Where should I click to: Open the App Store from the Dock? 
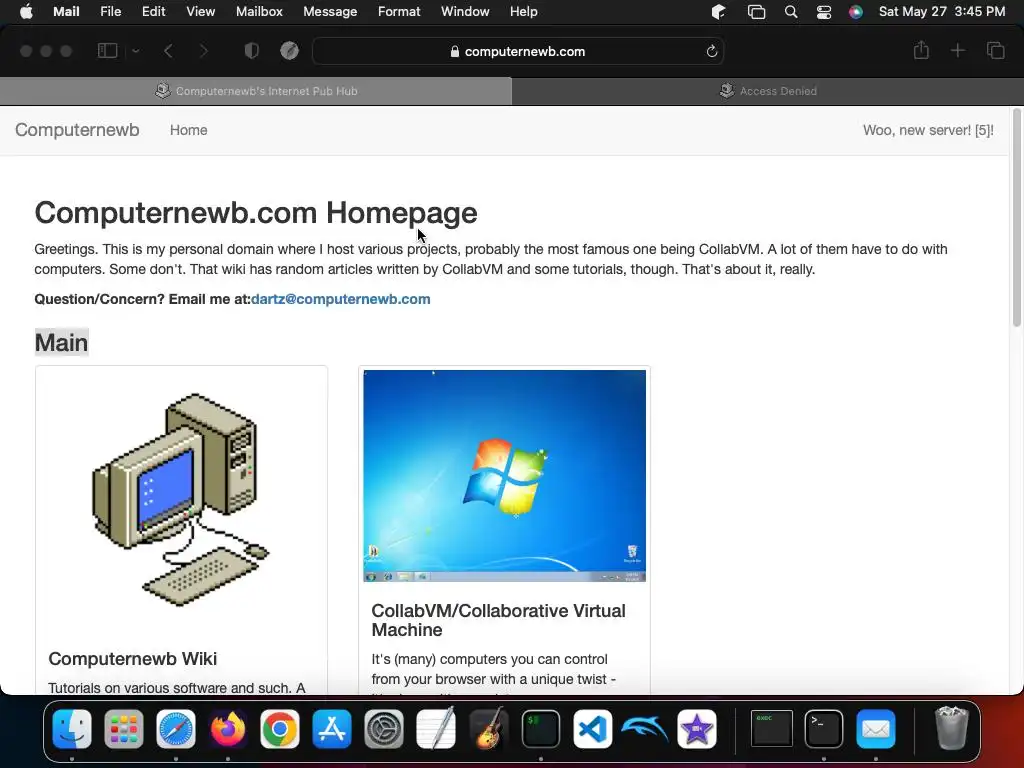click(x=332, y=729)
